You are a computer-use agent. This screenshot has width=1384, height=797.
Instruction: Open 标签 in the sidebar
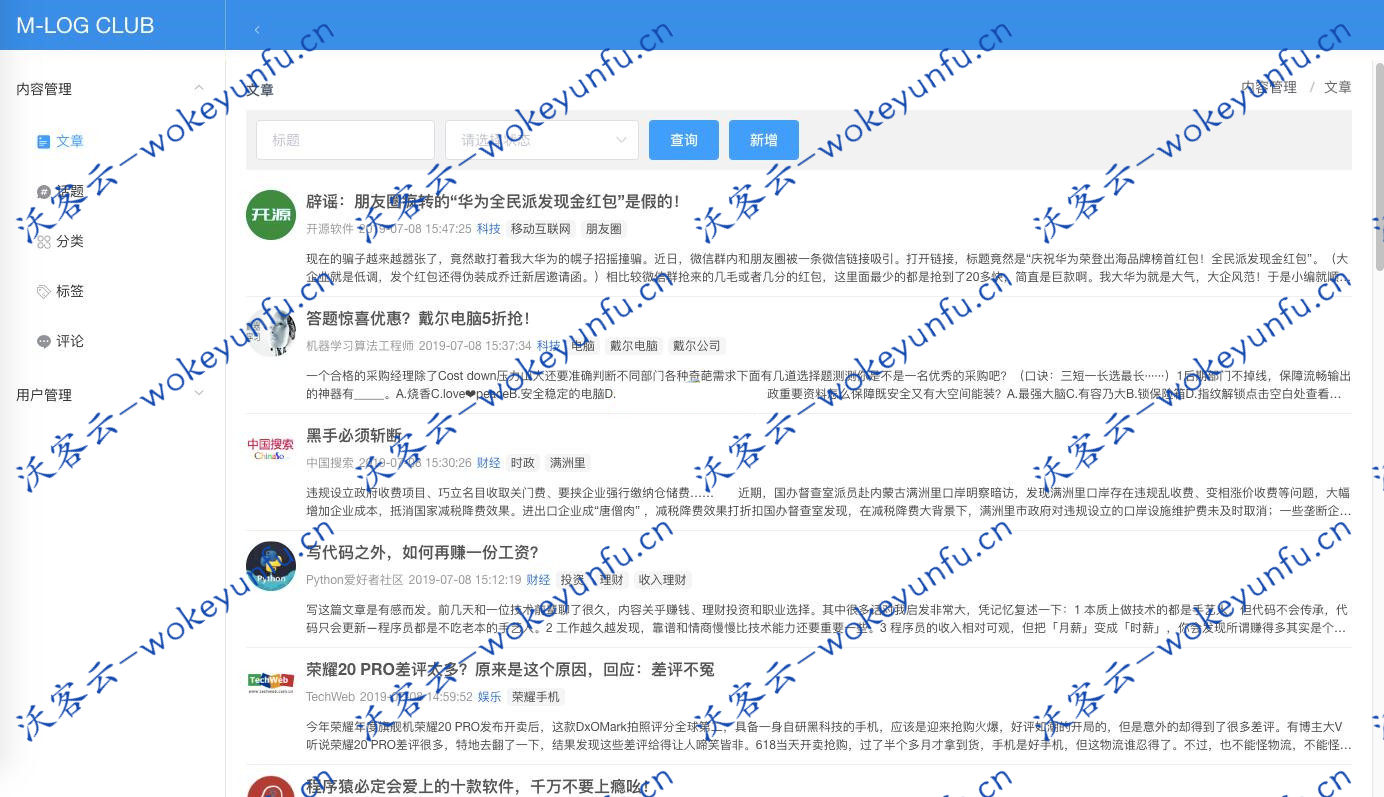[70, 292]
